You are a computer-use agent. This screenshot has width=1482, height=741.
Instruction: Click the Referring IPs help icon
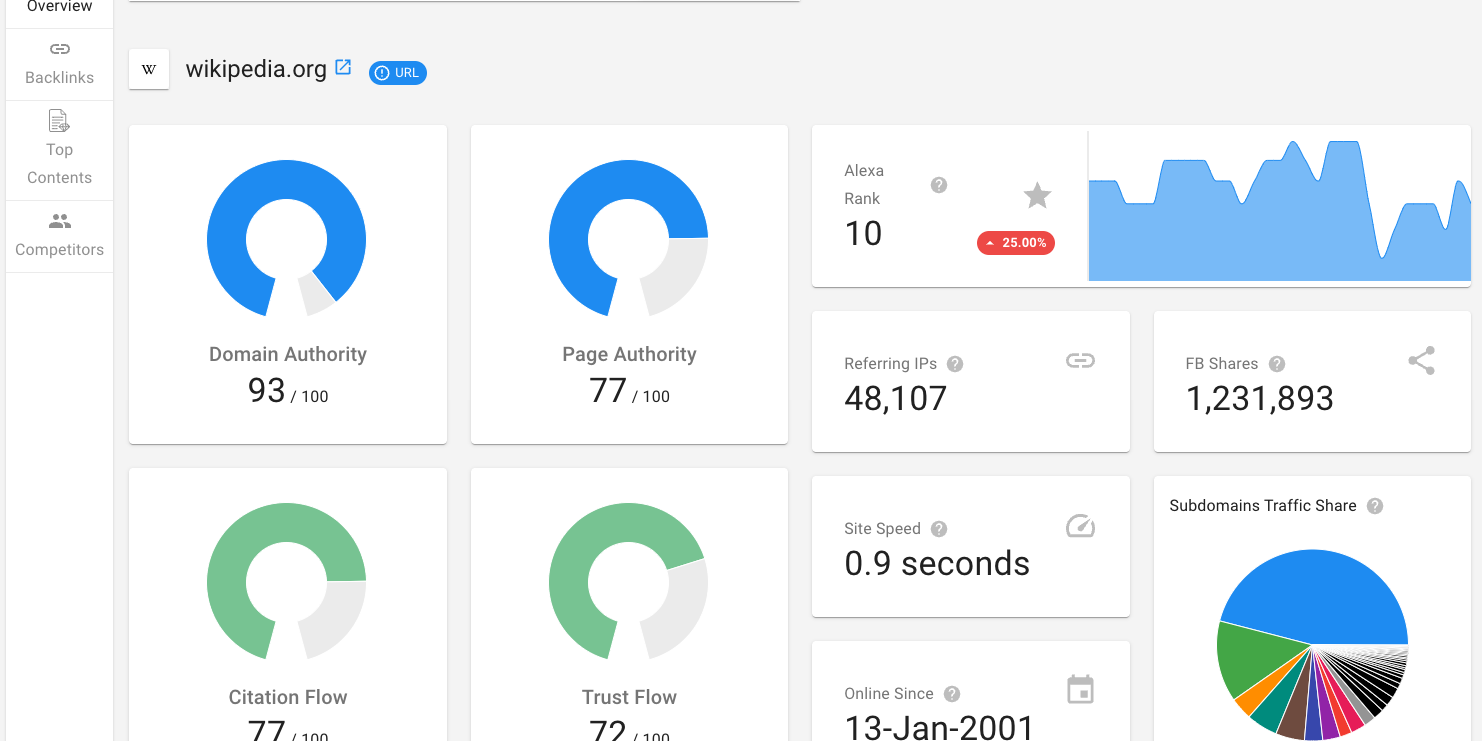click(x=955, y=364)
